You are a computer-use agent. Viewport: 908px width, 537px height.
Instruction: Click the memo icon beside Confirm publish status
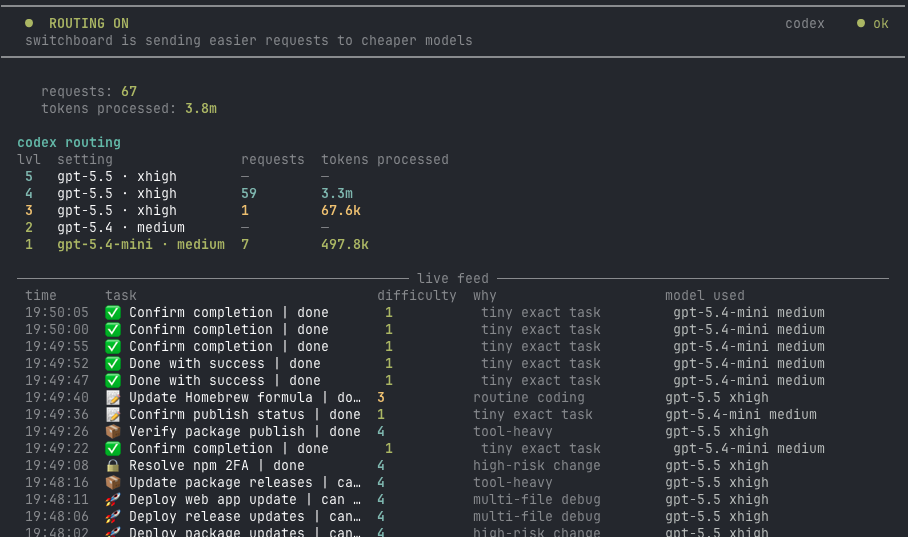point(113,415)
